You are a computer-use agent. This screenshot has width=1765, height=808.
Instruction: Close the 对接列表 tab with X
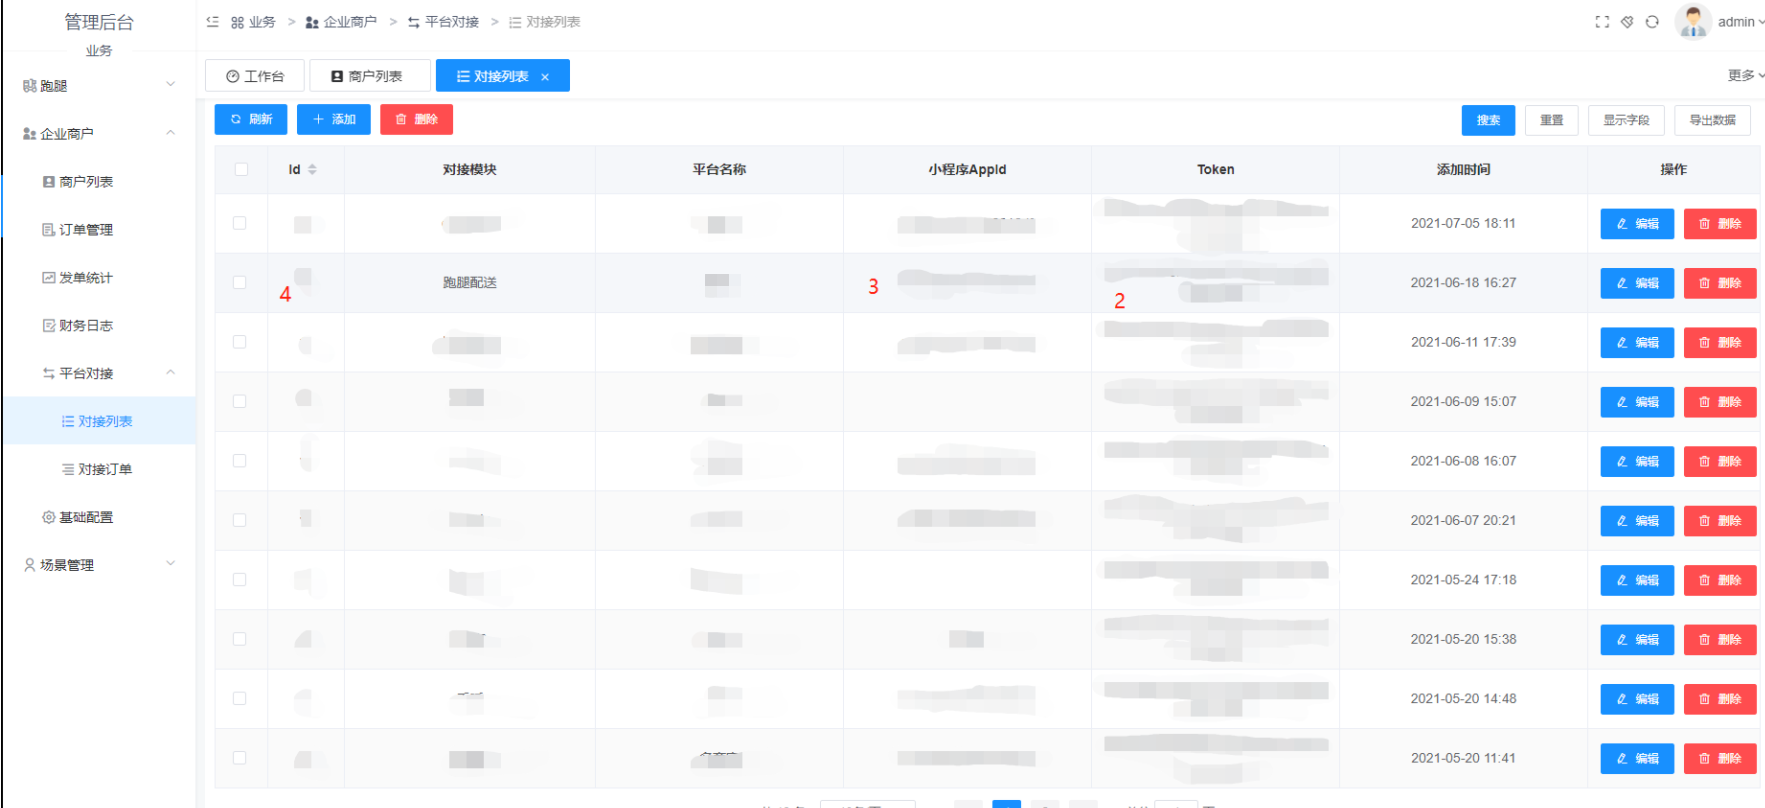(x=545, y=77)
